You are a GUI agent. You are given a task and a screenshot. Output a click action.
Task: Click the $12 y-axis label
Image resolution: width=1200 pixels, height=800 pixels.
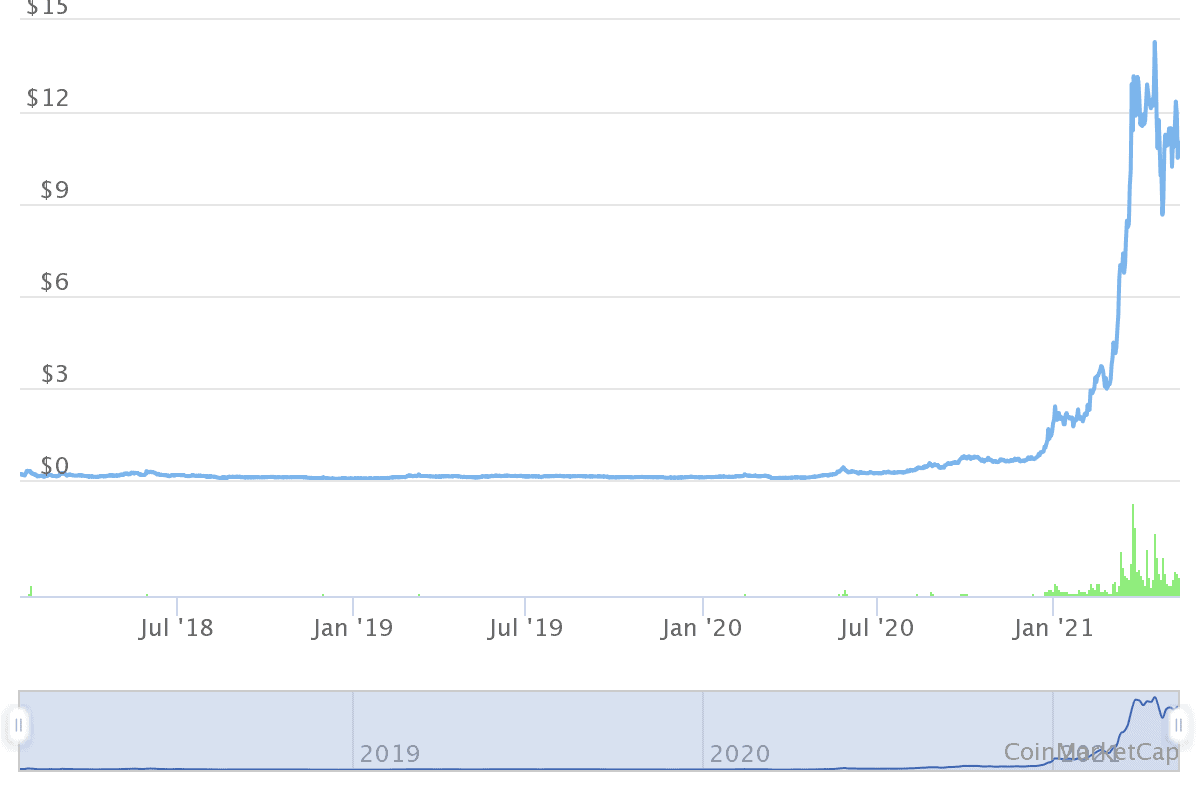point(47,99)
